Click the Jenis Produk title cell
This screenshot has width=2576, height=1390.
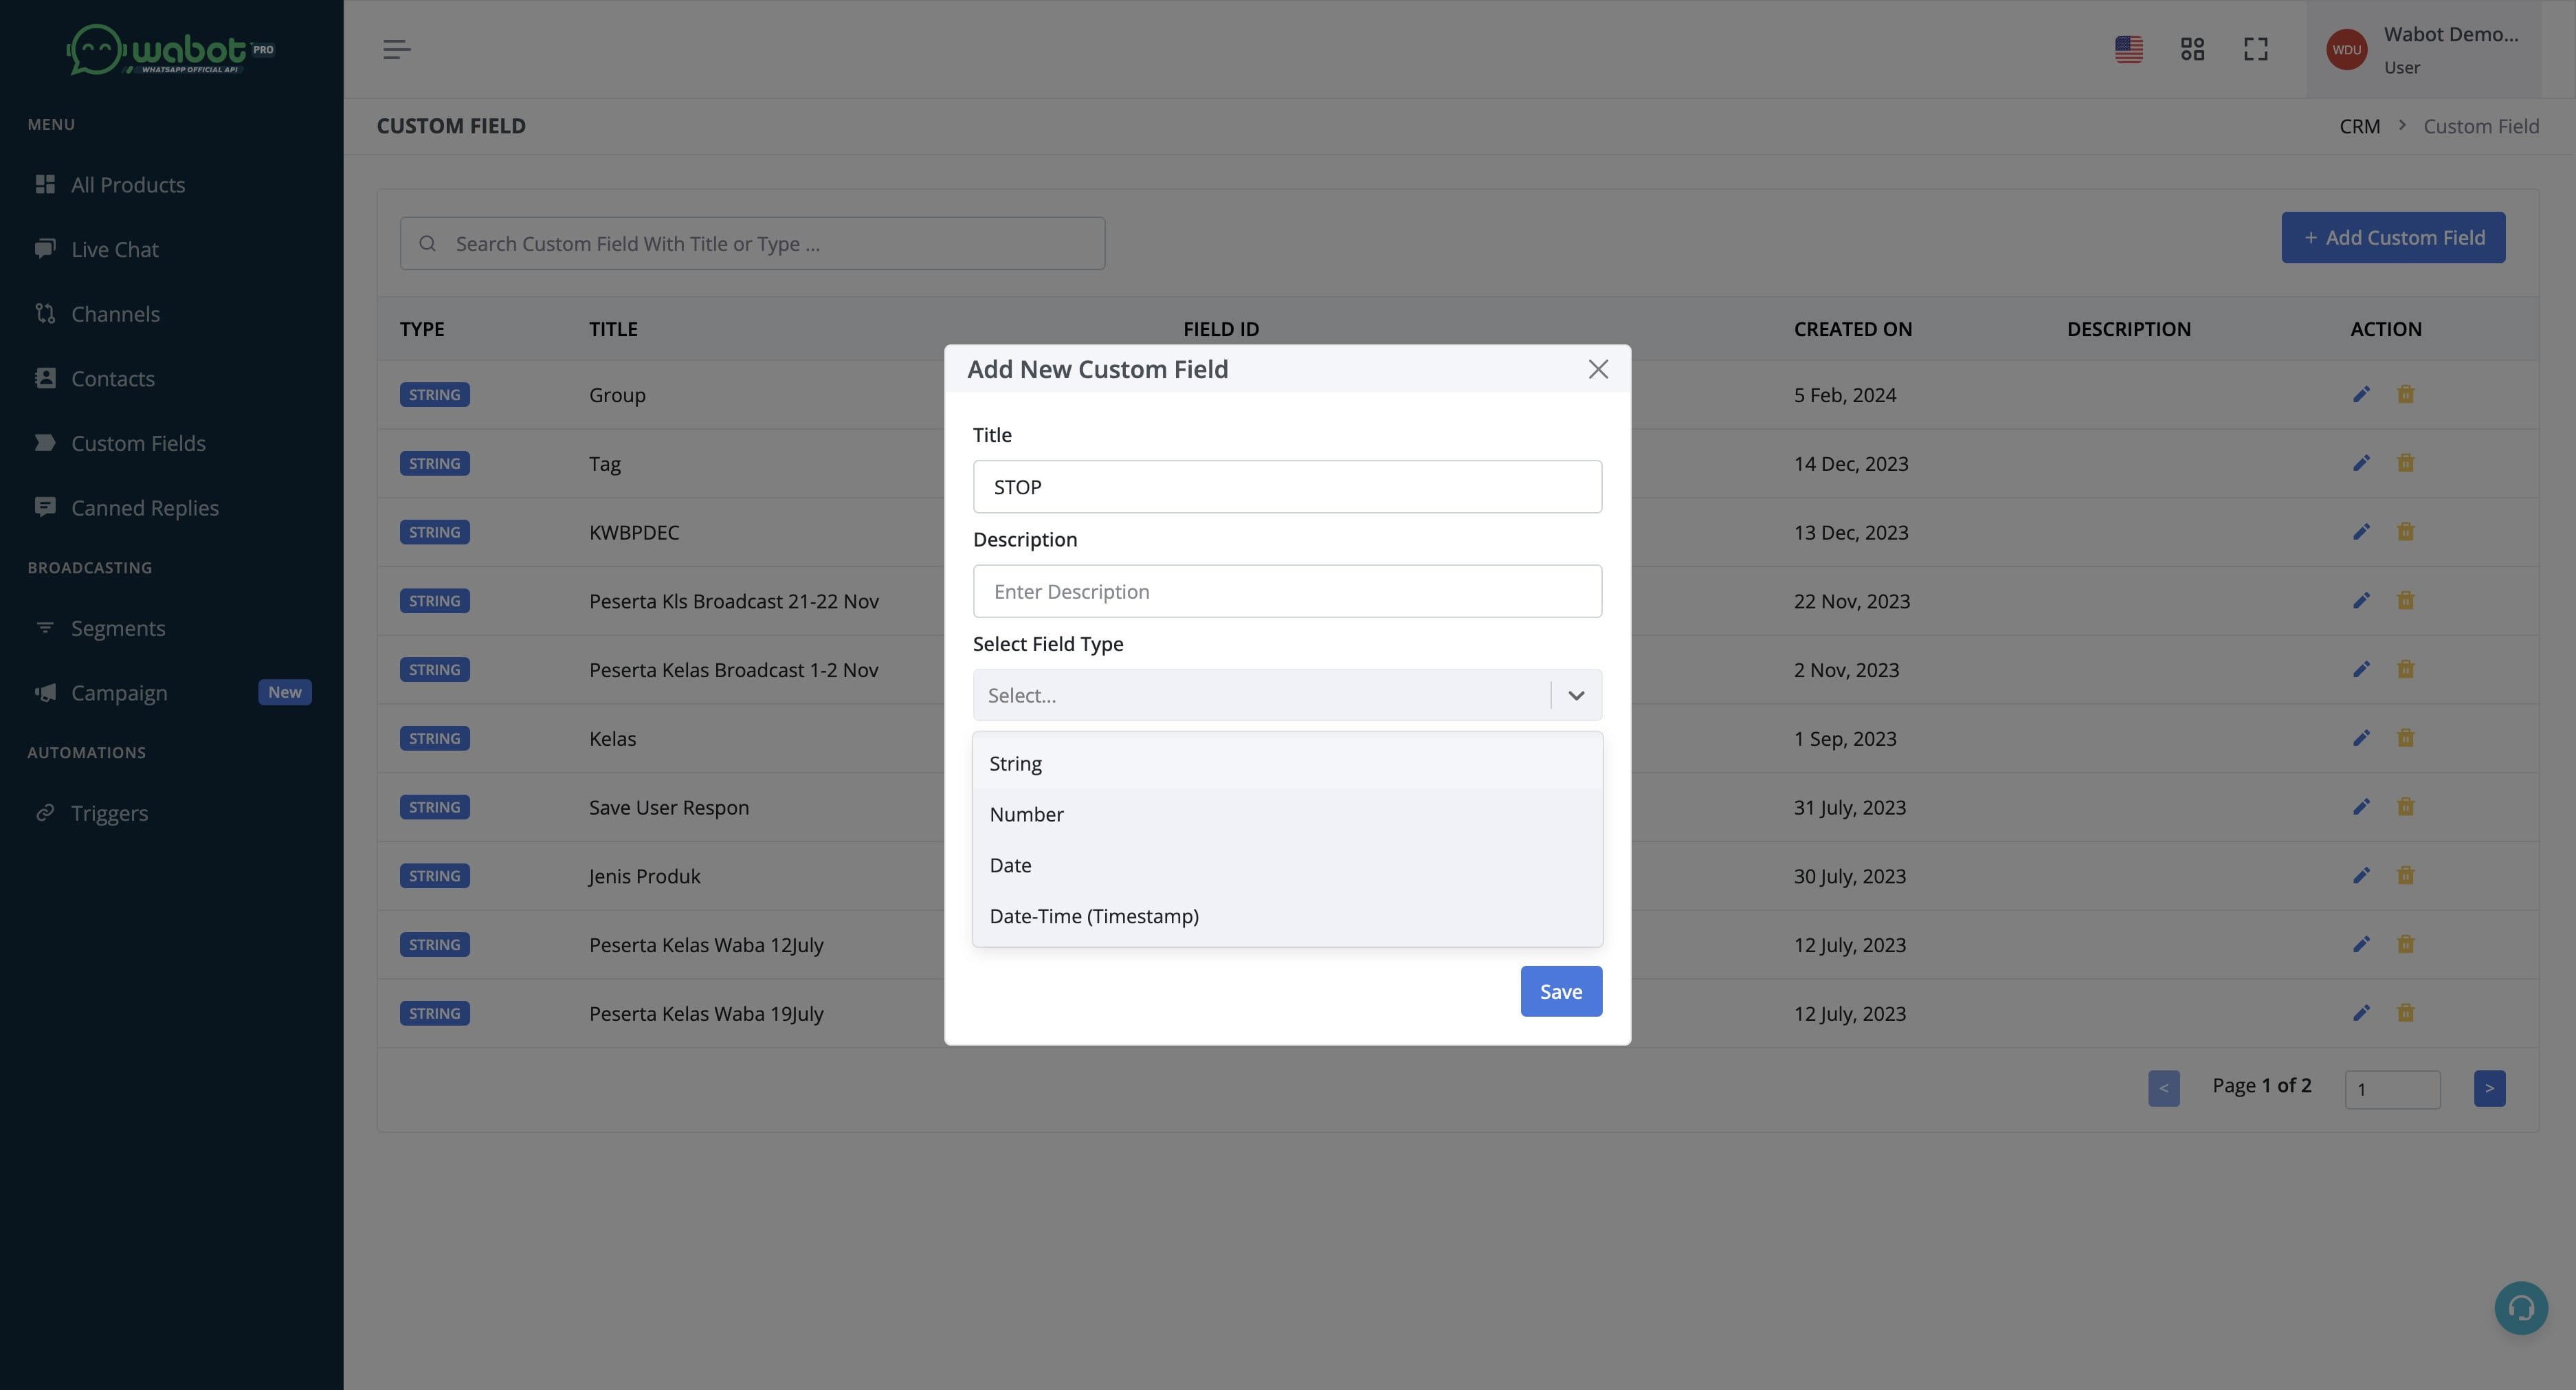tap(644, 876)
